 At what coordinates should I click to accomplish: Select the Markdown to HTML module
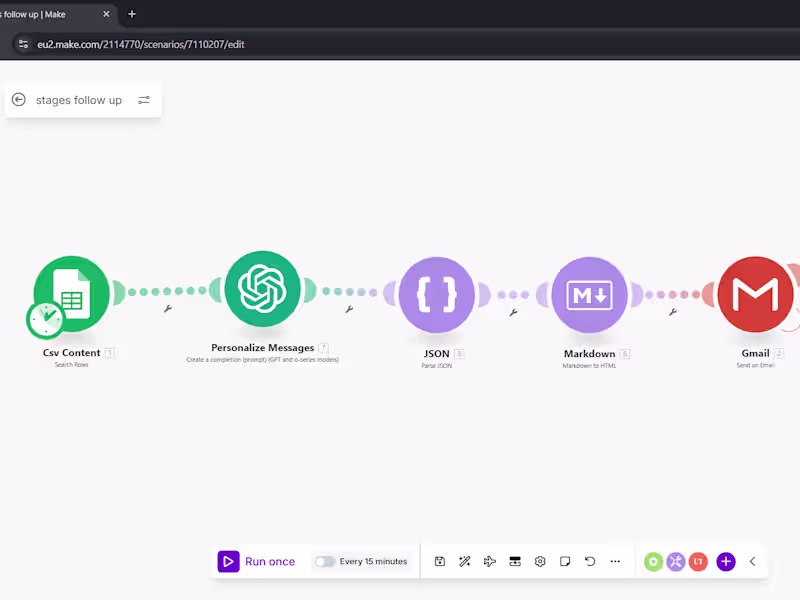coord(589,294)
